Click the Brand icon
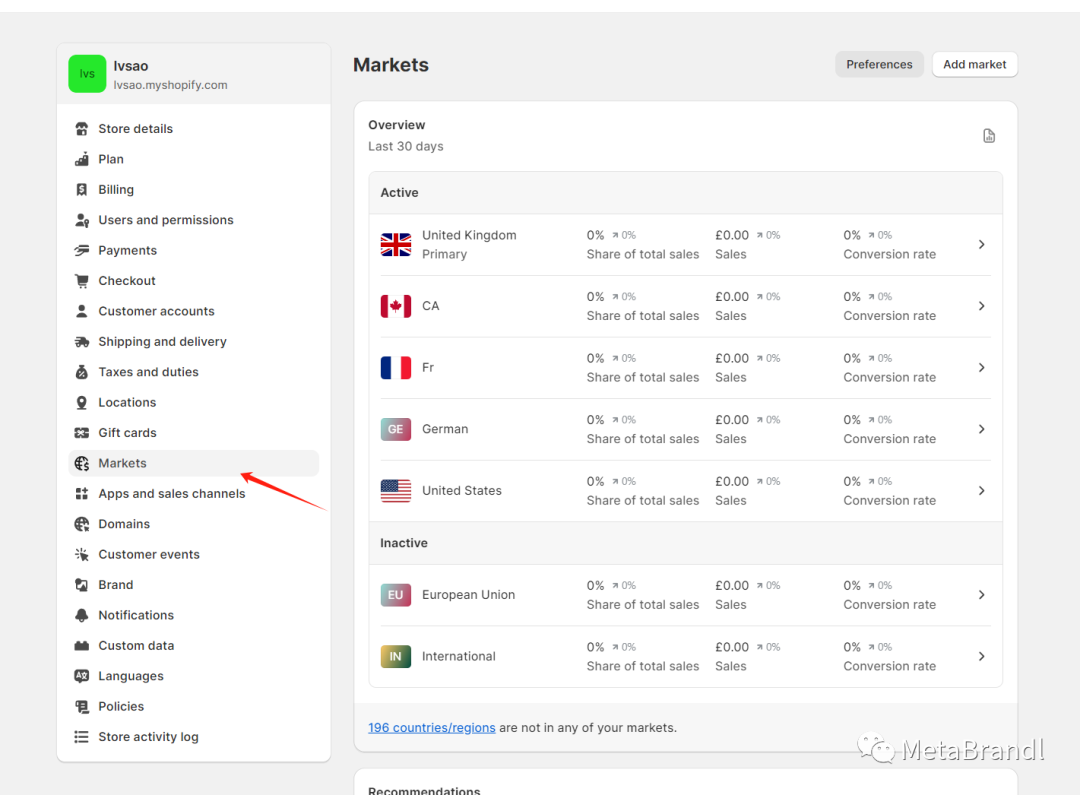This screenshot has width=1080, height=795. pos(82,585)
